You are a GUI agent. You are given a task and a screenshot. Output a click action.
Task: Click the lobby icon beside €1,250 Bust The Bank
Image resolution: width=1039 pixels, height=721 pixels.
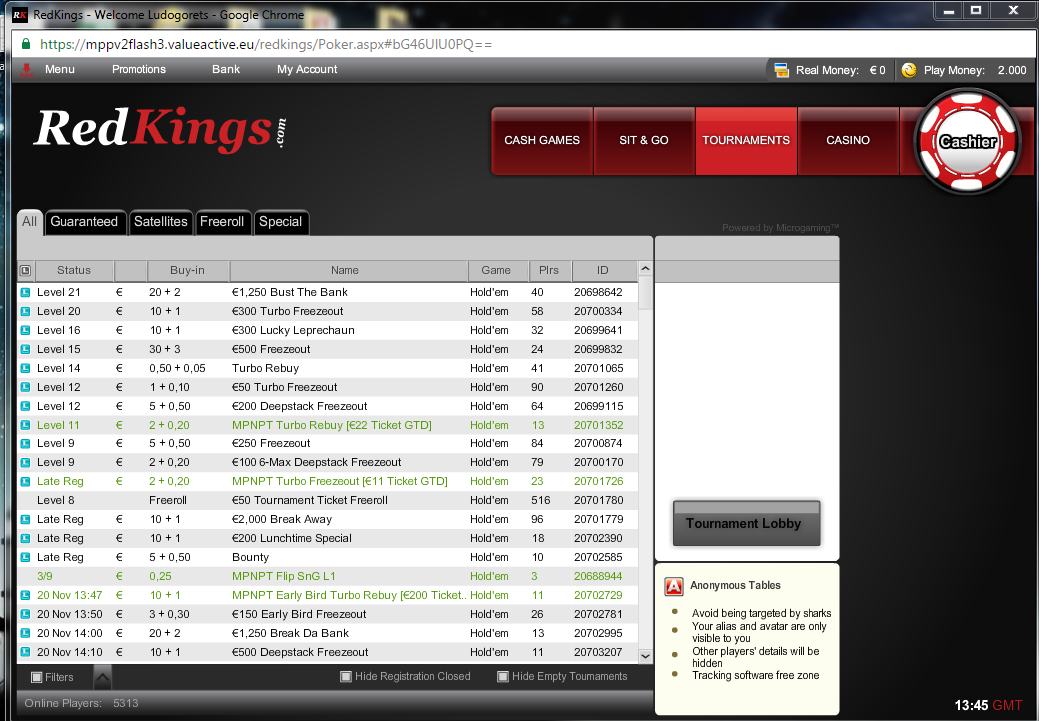coord(26,292)
